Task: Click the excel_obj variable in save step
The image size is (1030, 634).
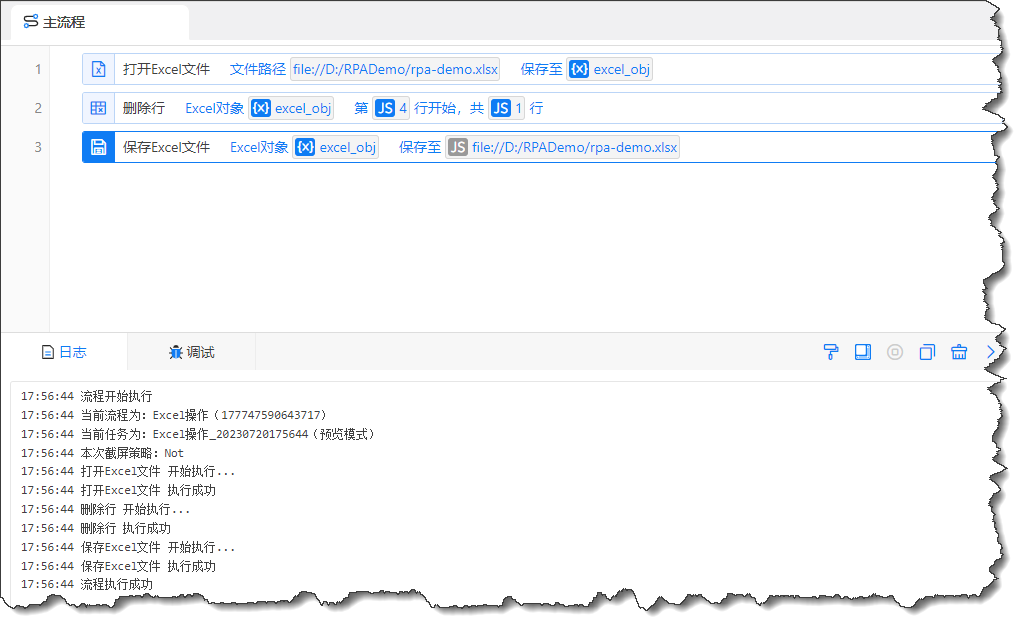Action: [x=336, y=147]
